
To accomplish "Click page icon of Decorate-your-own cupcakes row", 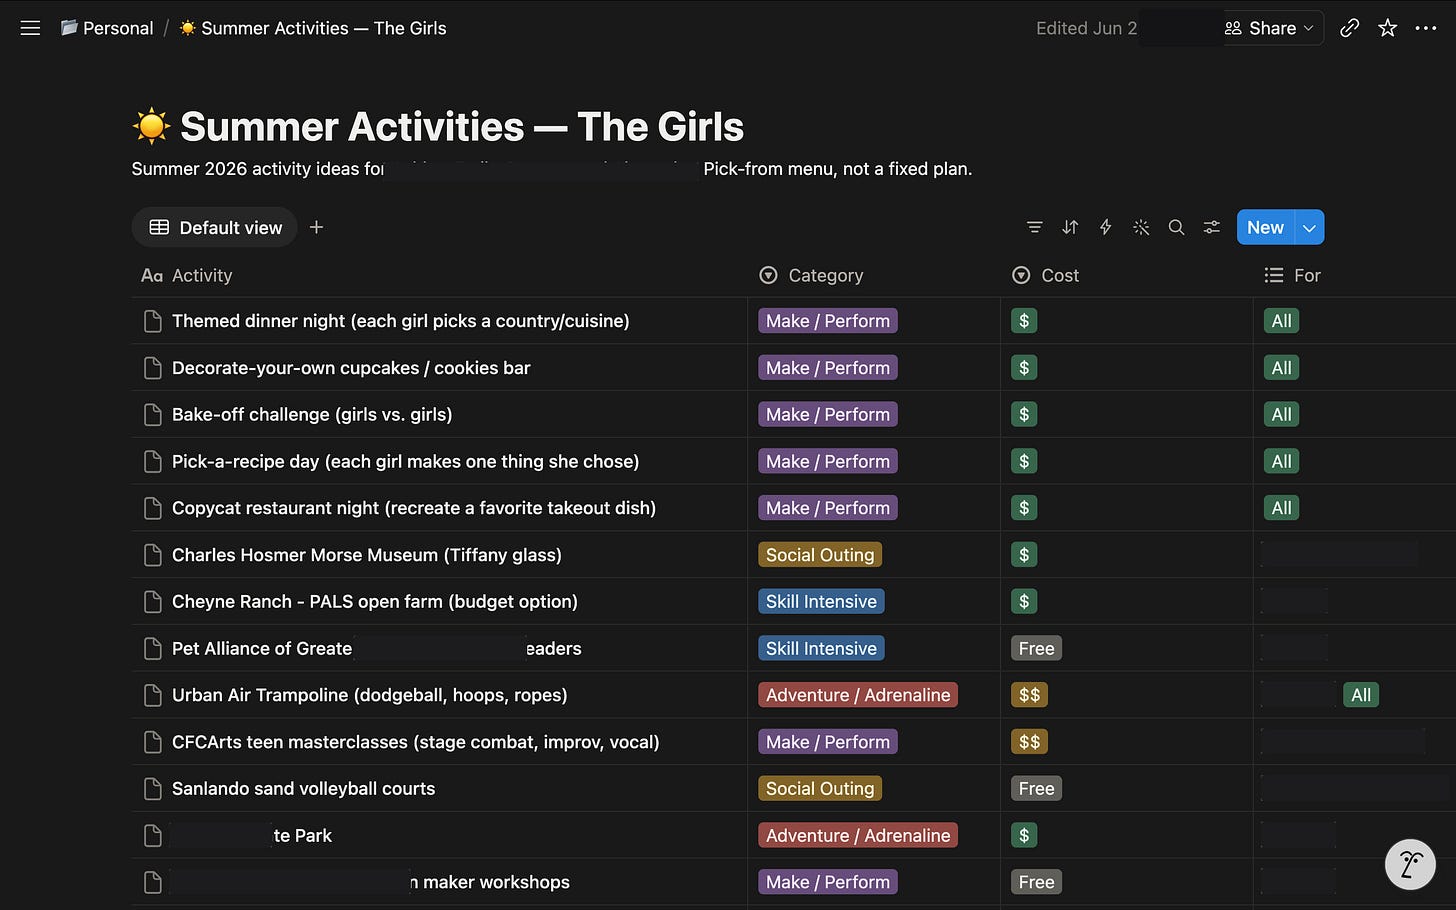I will click(153, 368).
